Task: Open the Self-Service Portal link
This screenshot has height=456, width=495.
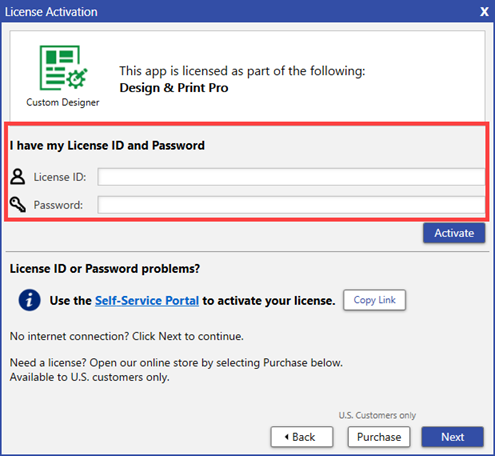Action: coord(147,301)
